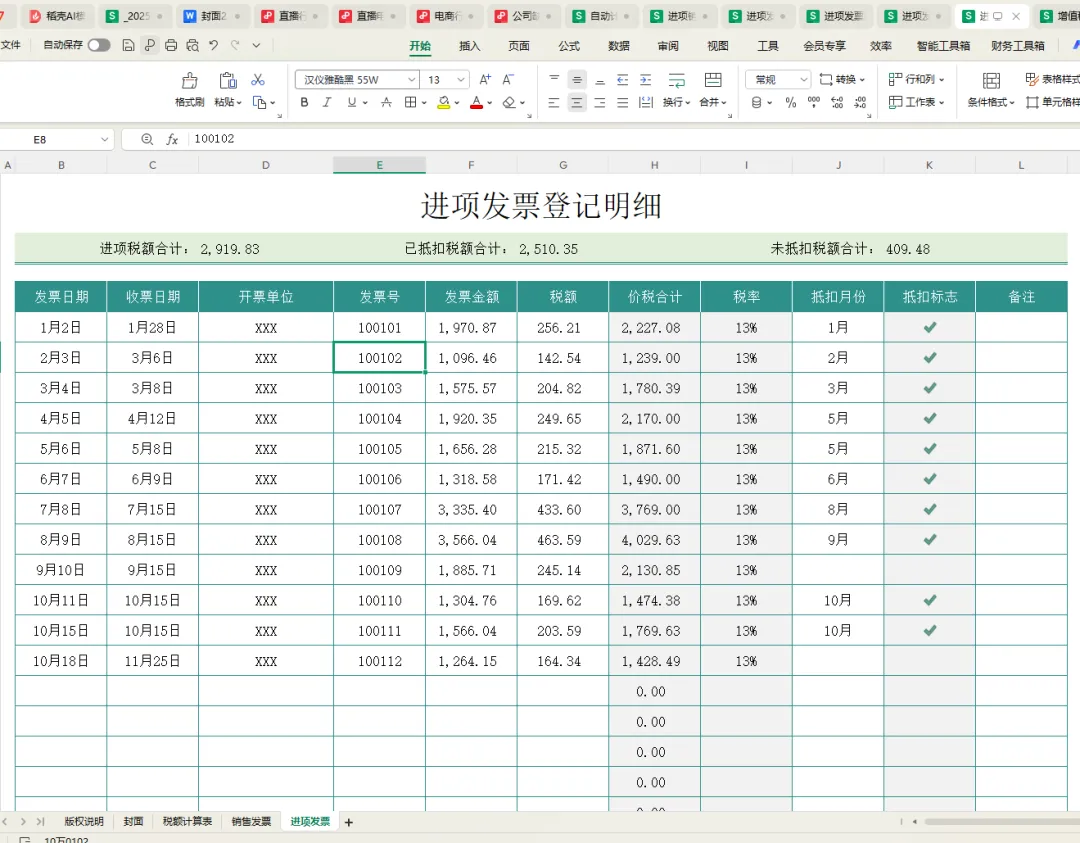1080x843 pixels.
Task: Switch to the 公式 ribbon tab
Action: pos(569,45)
